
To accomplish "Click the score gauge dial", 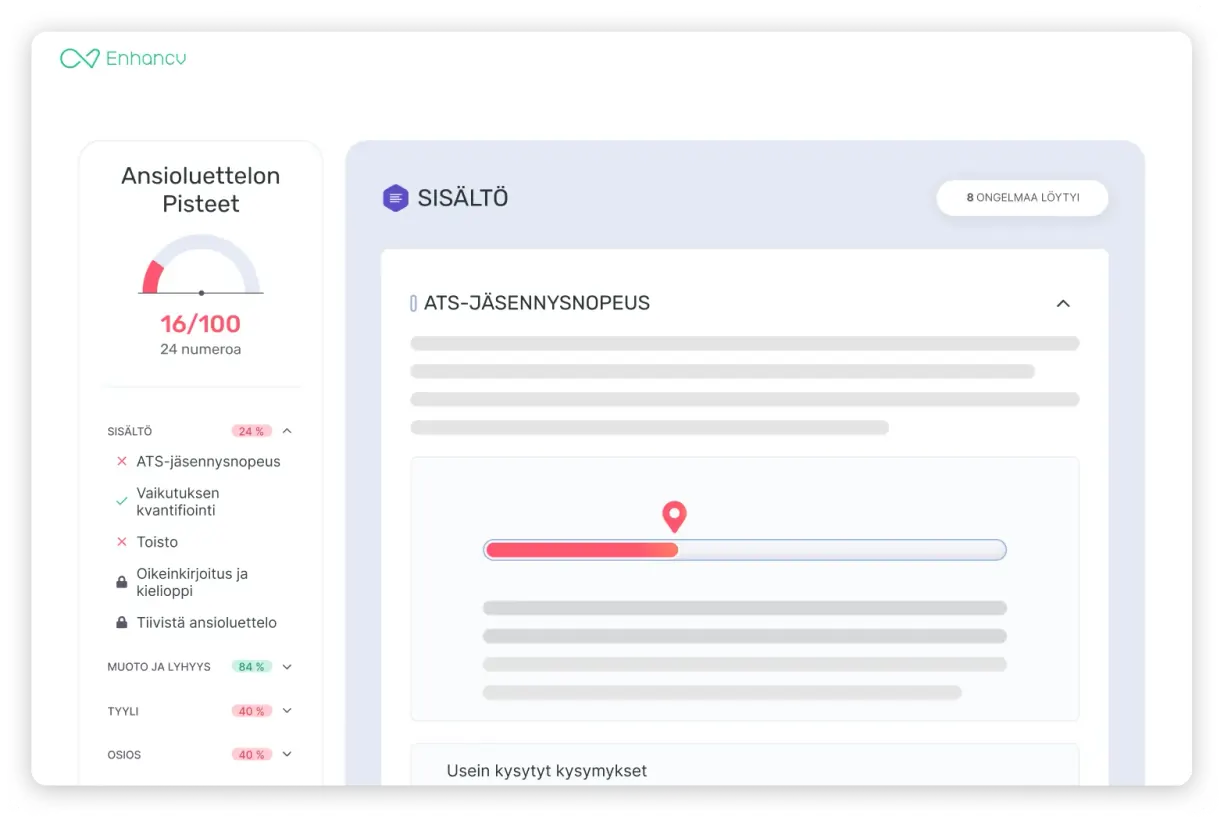I will pos(201,265).
